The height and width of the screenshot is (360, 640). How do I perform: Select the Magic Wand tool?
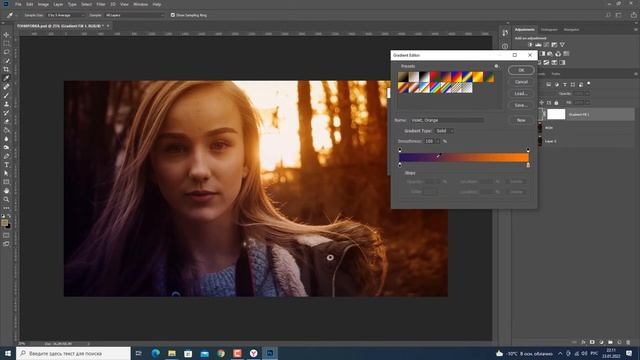pos(7,61)
